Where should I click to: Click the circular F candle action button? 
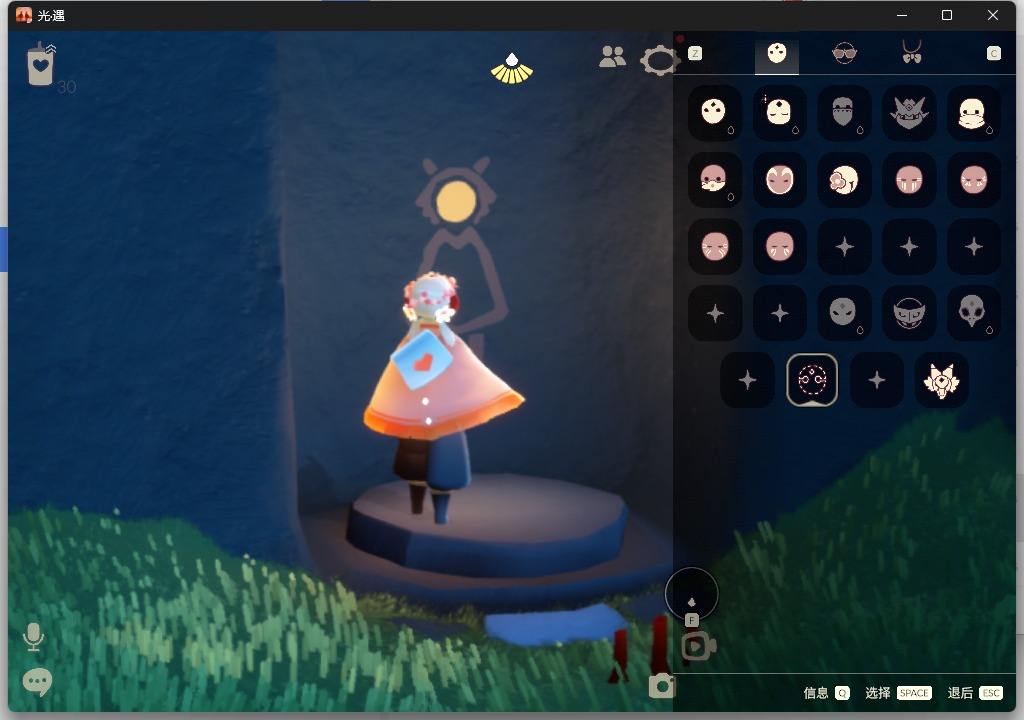692,595
